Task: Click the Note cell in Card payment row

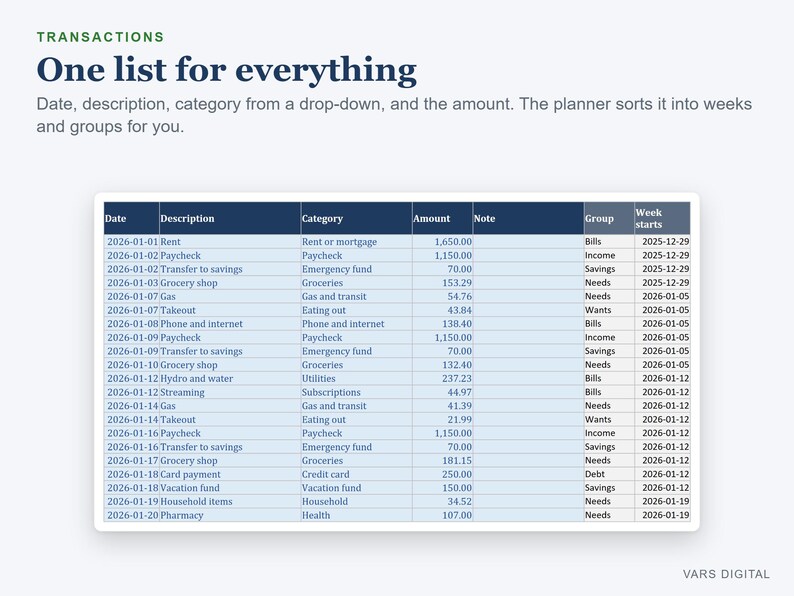Action: coord(528,474)
